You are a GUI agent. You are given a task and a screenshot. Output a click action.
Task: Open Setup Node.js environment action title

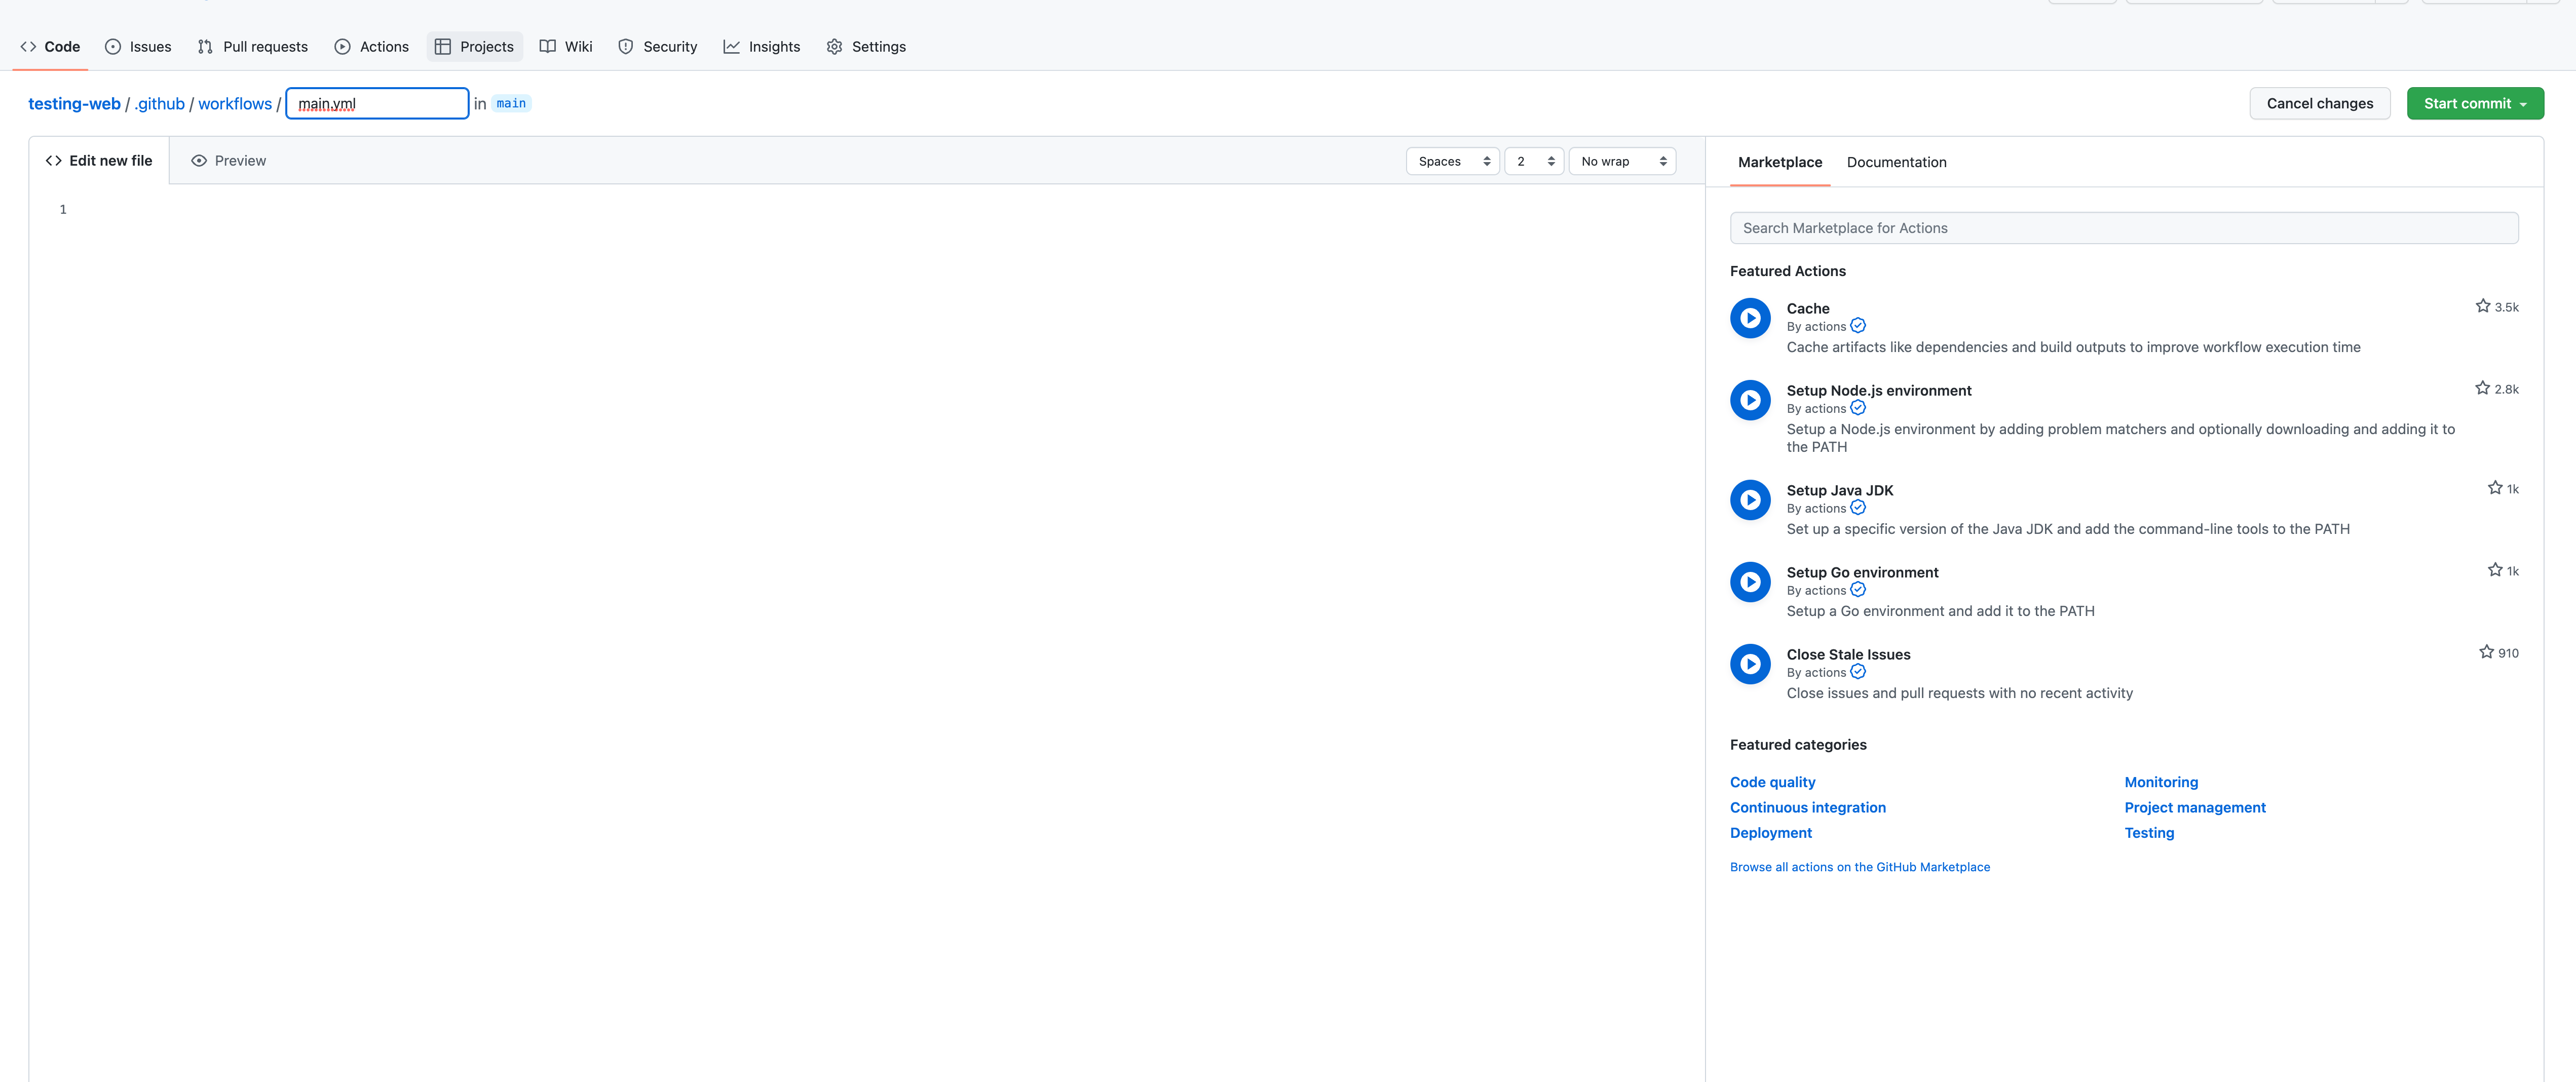[1879, 390]
